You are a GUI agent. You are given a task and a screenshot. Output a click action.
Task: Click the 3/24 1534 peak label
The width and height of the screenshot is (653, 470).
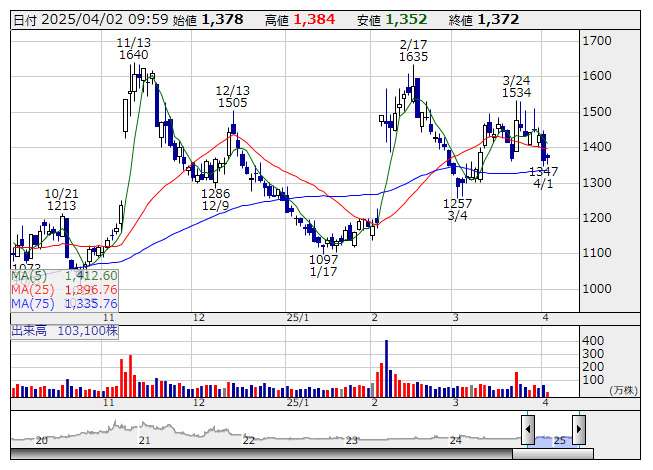pos(516,87)
